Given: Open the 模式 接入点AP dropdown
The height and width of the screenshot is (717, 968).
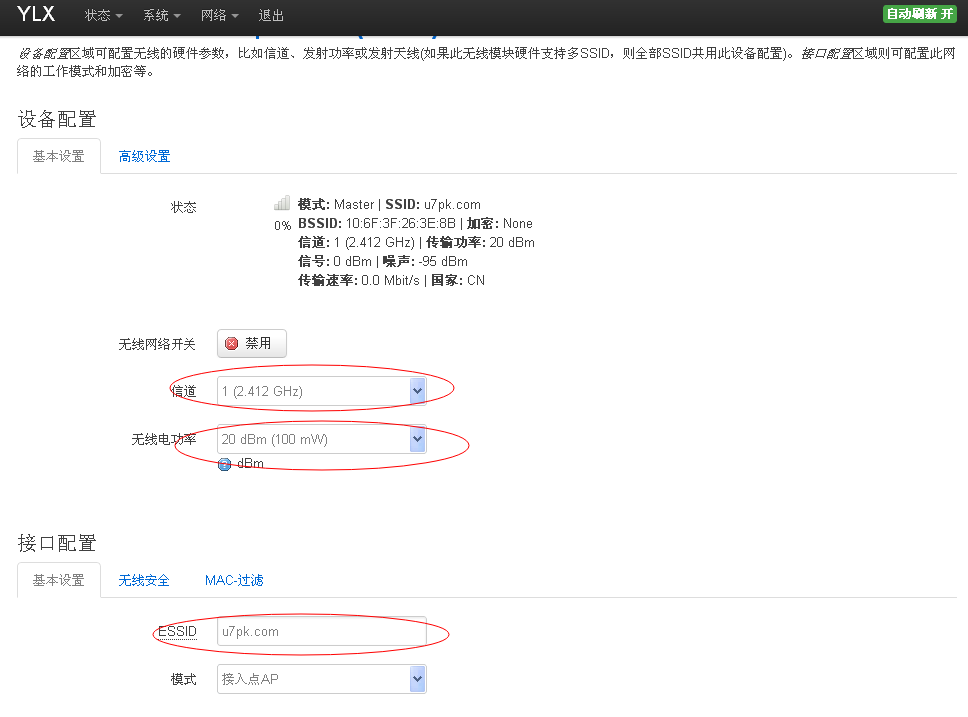Looking at the screenshot, I should [x=322, y=679].
